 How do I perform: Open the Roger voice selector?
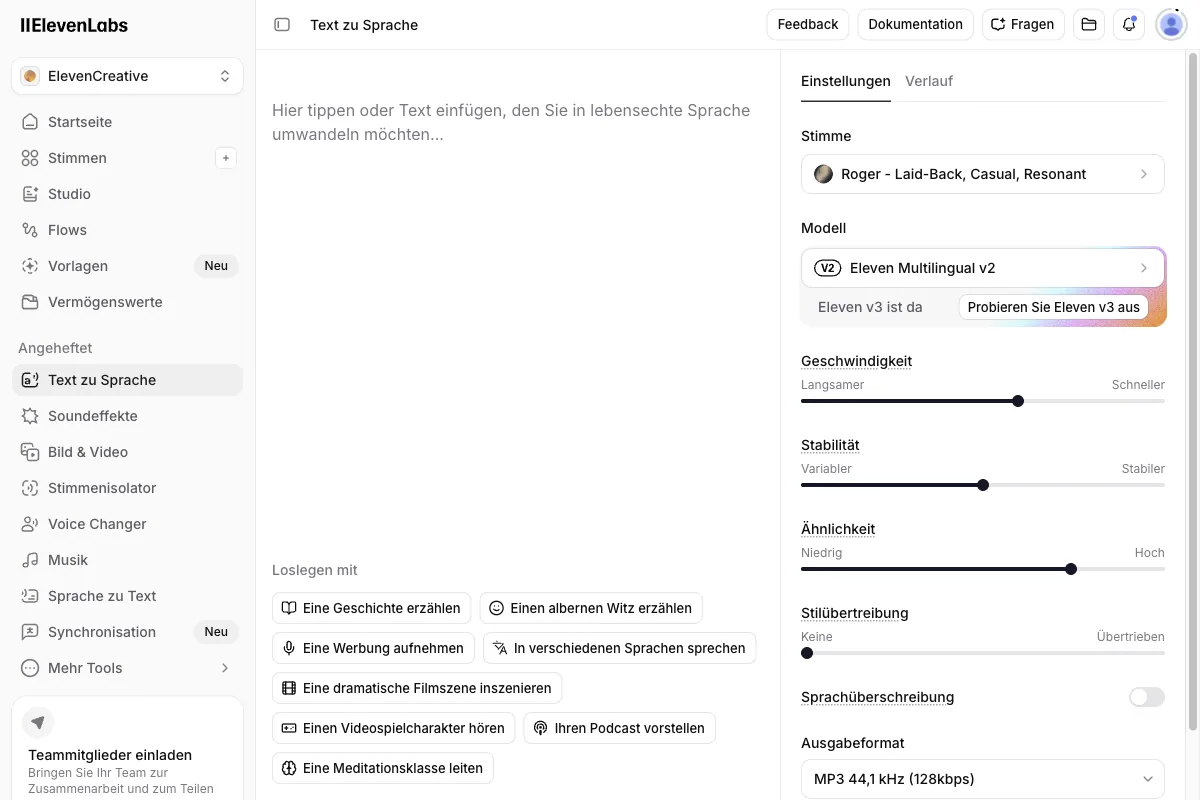pyautogui.click(x=983, y=174)
